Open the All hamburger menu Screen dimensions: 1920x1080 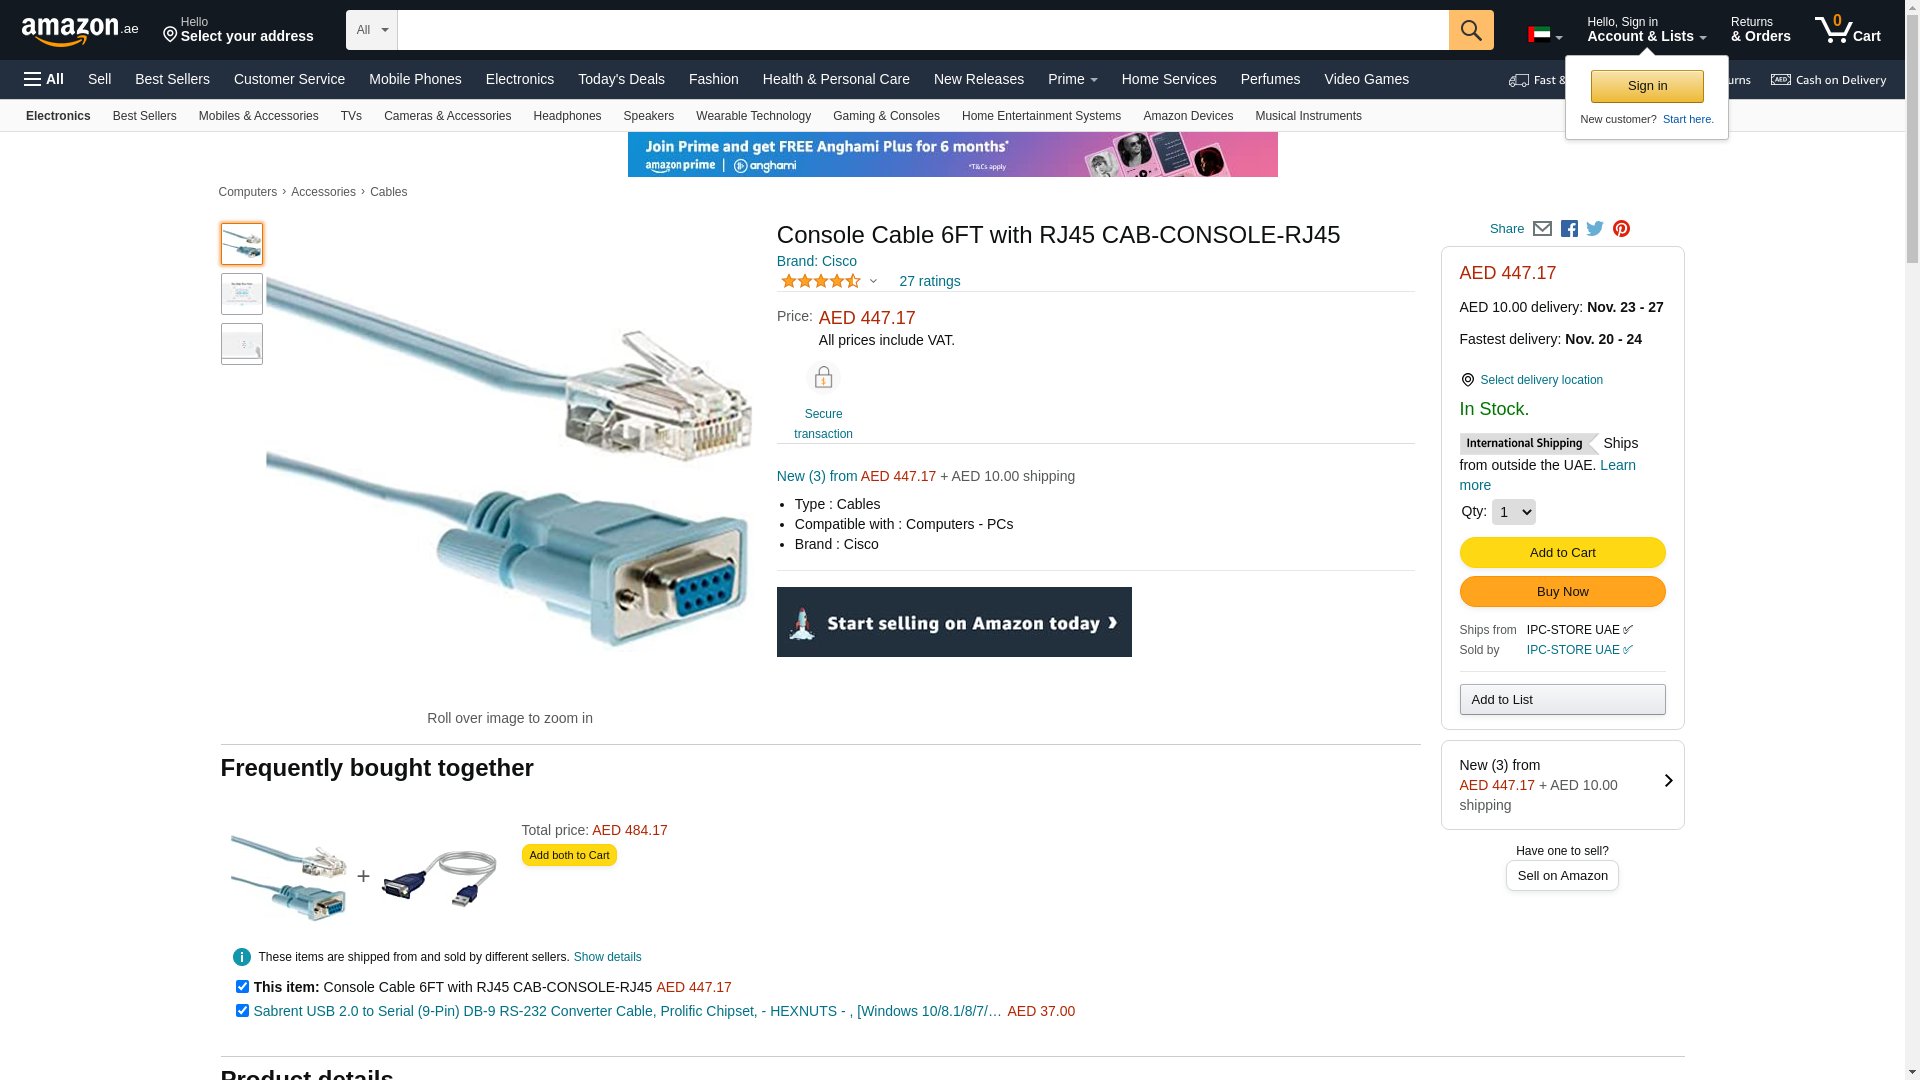44,79
